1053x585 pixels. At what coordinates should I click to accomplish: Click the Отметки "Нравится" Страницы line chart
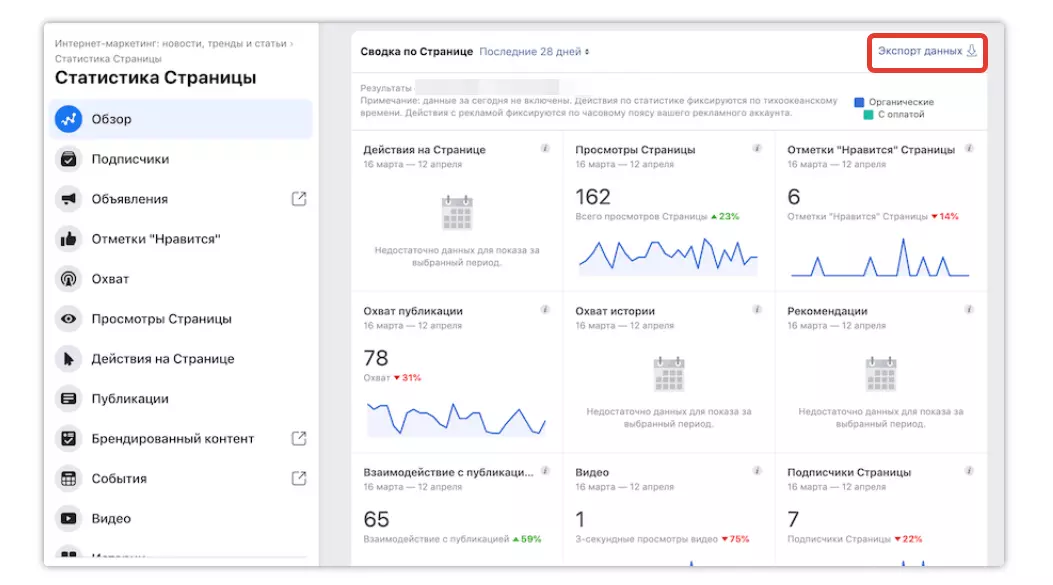(880, 257)
